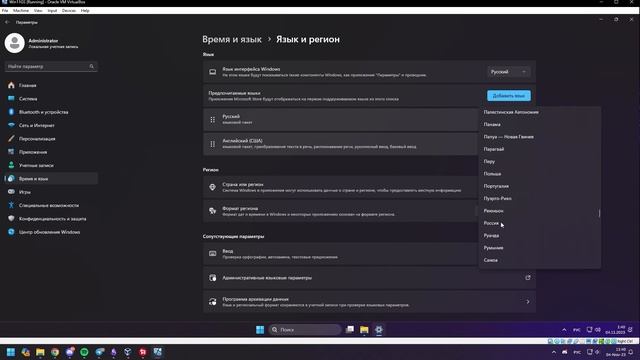Click the back arrow in Параметры window

7,22
